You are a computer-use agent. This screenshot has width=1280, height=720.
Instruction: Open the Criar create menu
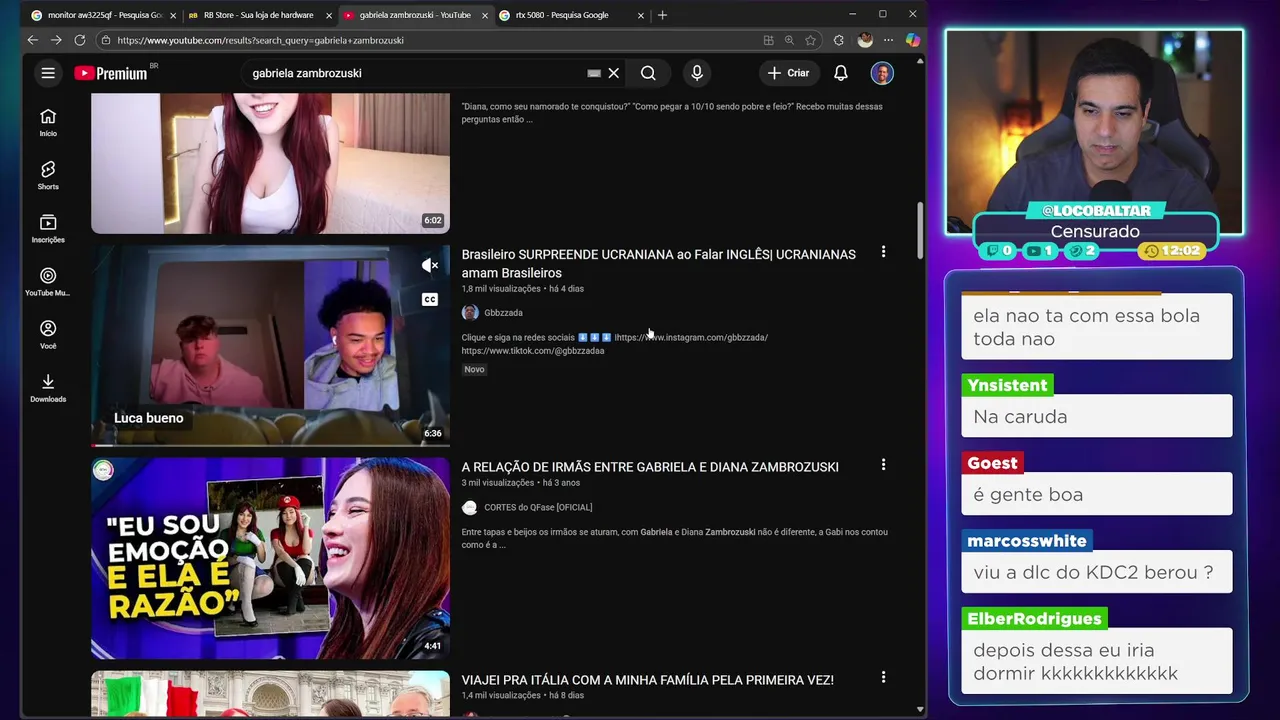click(x=788, y=73)
